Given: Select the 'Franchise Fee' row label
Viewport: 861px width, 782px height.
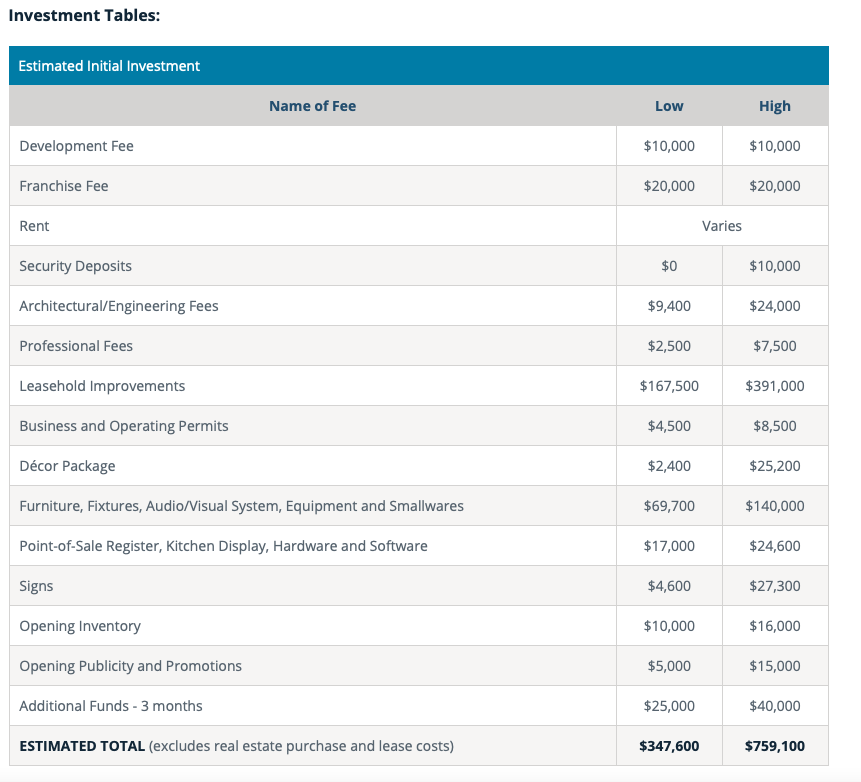Looking at the screenshot, I should (x=64, y=186).
